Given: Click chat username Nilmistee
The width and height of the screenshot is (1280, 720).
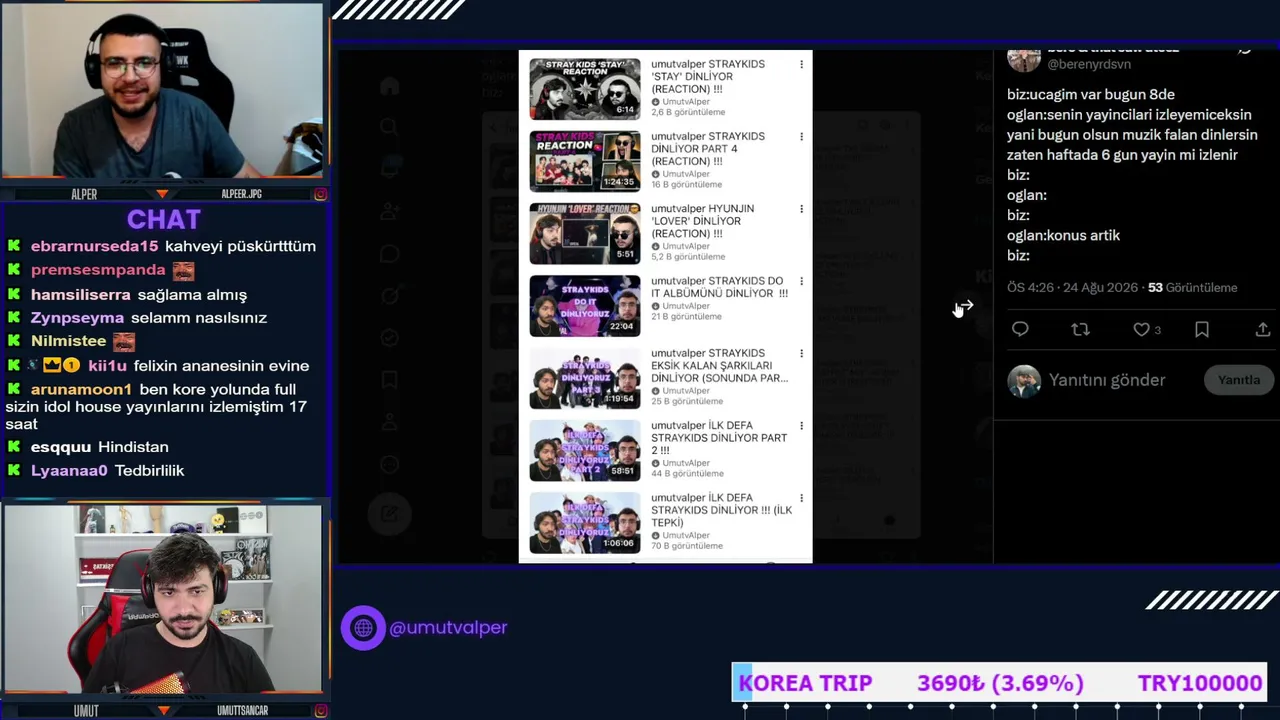Looking at the screenshot, I should [x=68, y=341].
